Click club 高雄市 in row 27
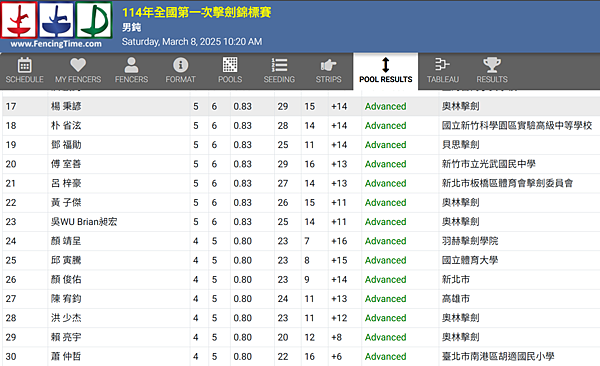The image size is (600, 366). [x=456, y=299]
